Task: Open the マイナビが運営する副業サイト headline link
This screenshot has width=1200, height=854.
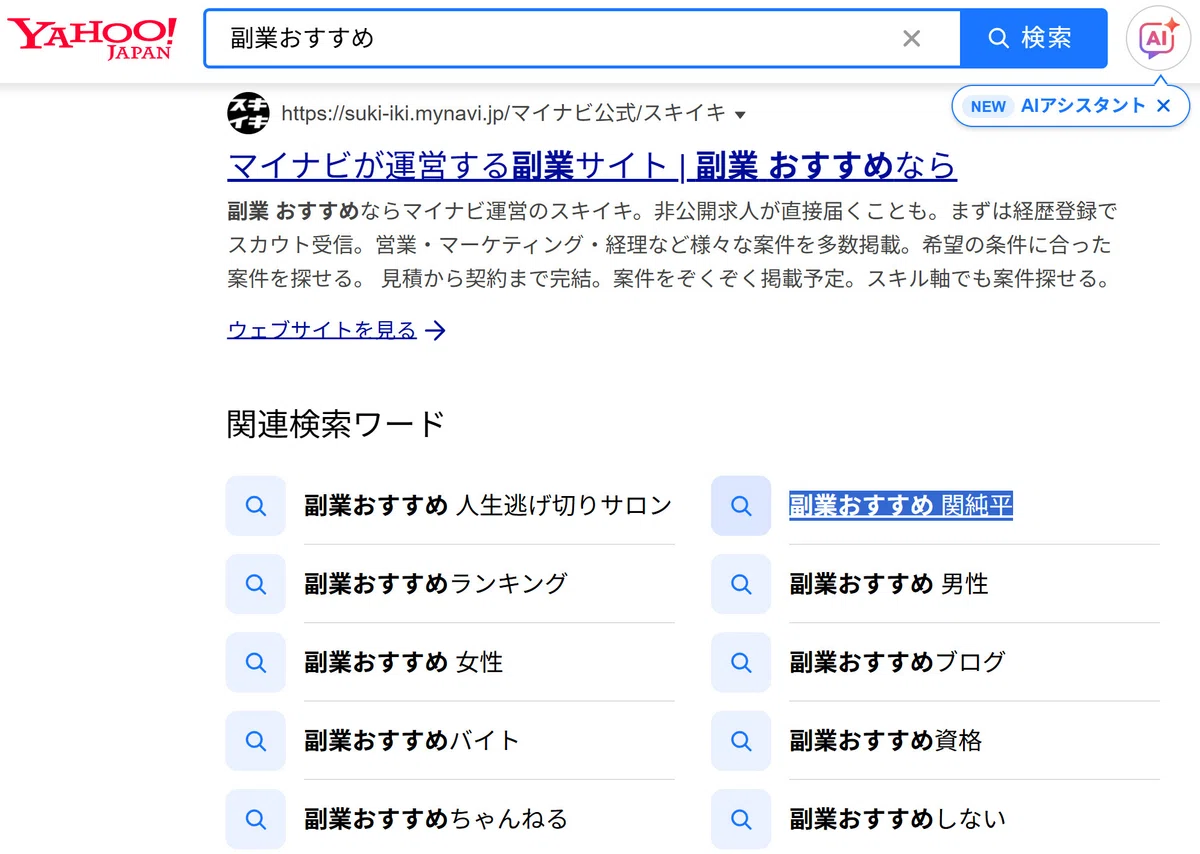Action: pos(592,165)
